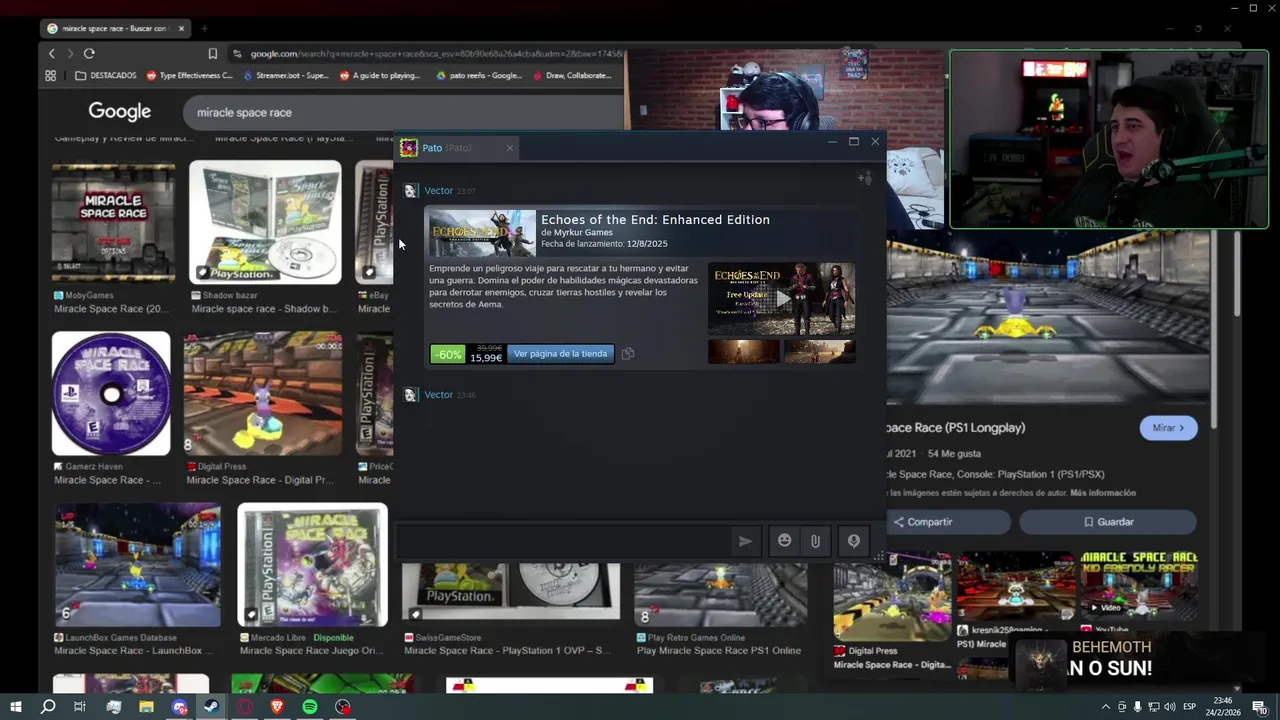Close the miracle space race tab
Viewport: 1280px width, 720px height.
181,28
